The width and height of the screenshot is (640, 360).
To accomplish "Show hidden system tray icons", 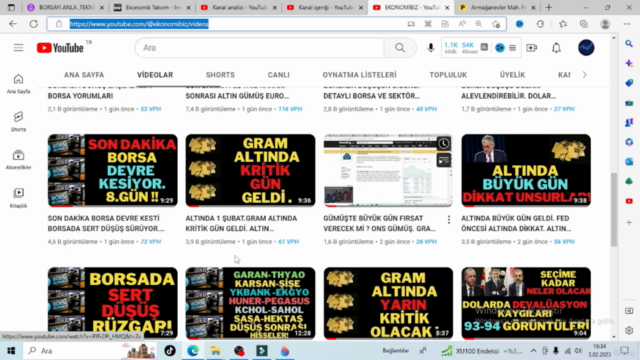I will [533, 351].
